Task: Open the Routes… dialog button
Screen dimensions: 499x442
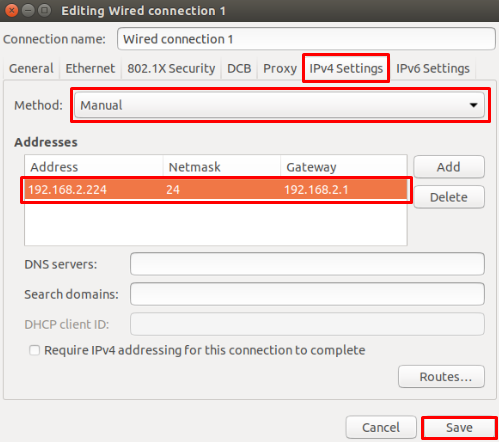Action: pyautogui.click(x=441, y=377)
